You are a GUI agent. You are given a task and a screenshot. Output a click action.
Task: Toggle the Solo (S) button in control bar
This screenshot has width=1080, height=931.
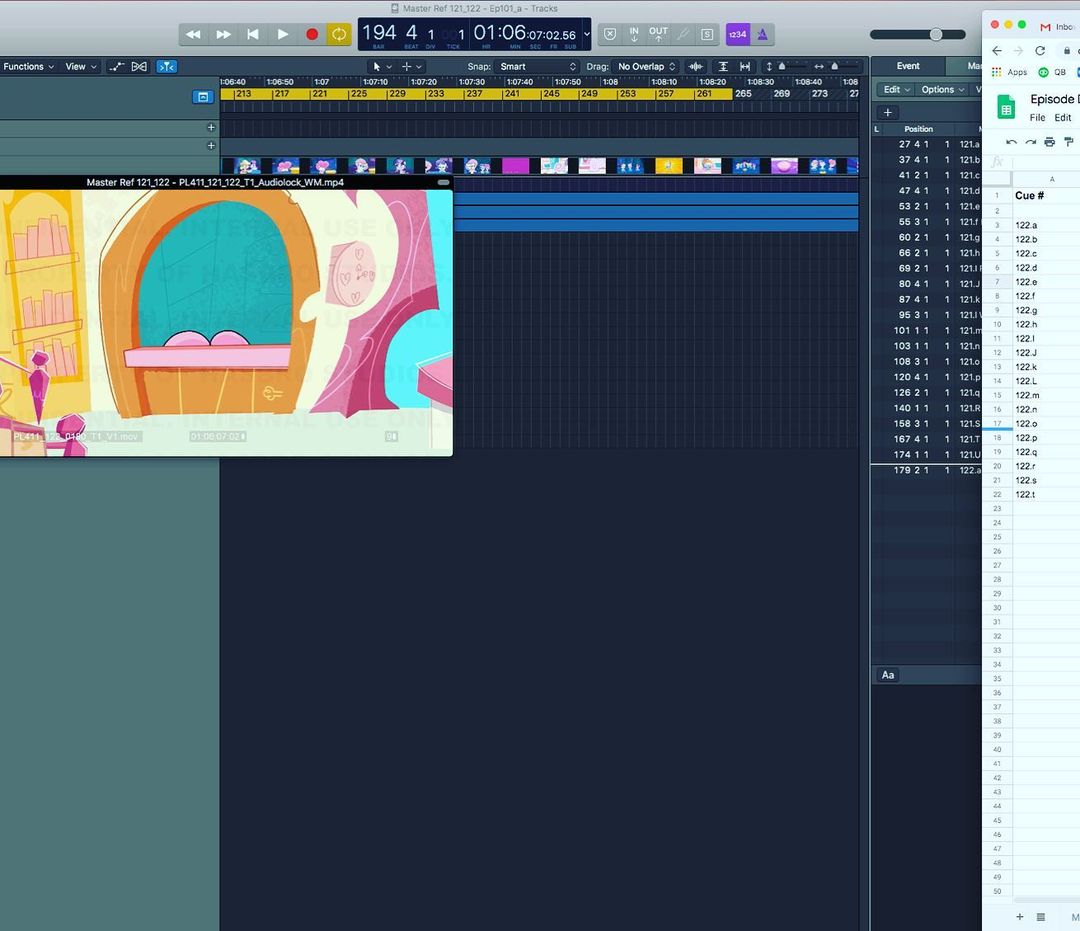(x=707, y=34)
